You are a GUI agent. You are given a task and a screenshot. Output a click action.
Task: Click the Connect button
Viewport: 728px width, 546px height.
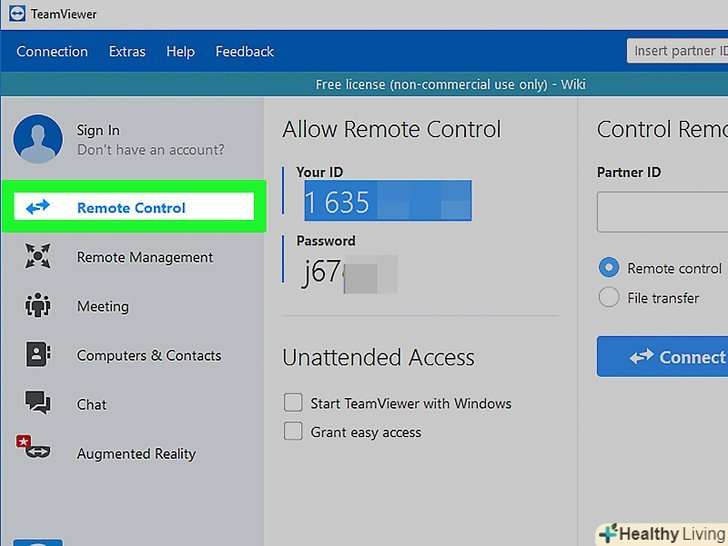(663, 357)
